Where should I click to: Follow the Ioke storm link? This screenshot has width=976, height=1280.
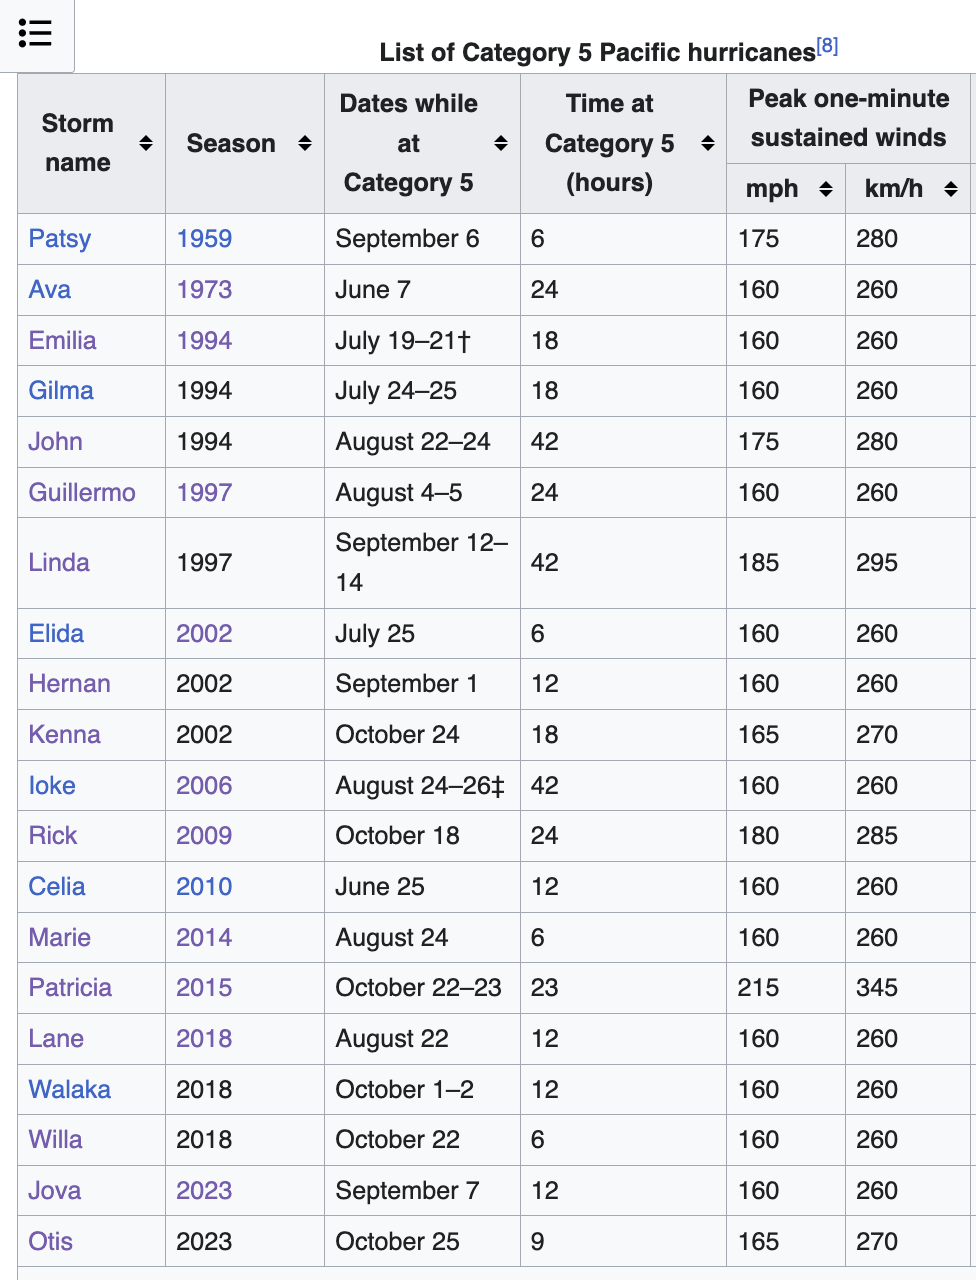[52, 785]
